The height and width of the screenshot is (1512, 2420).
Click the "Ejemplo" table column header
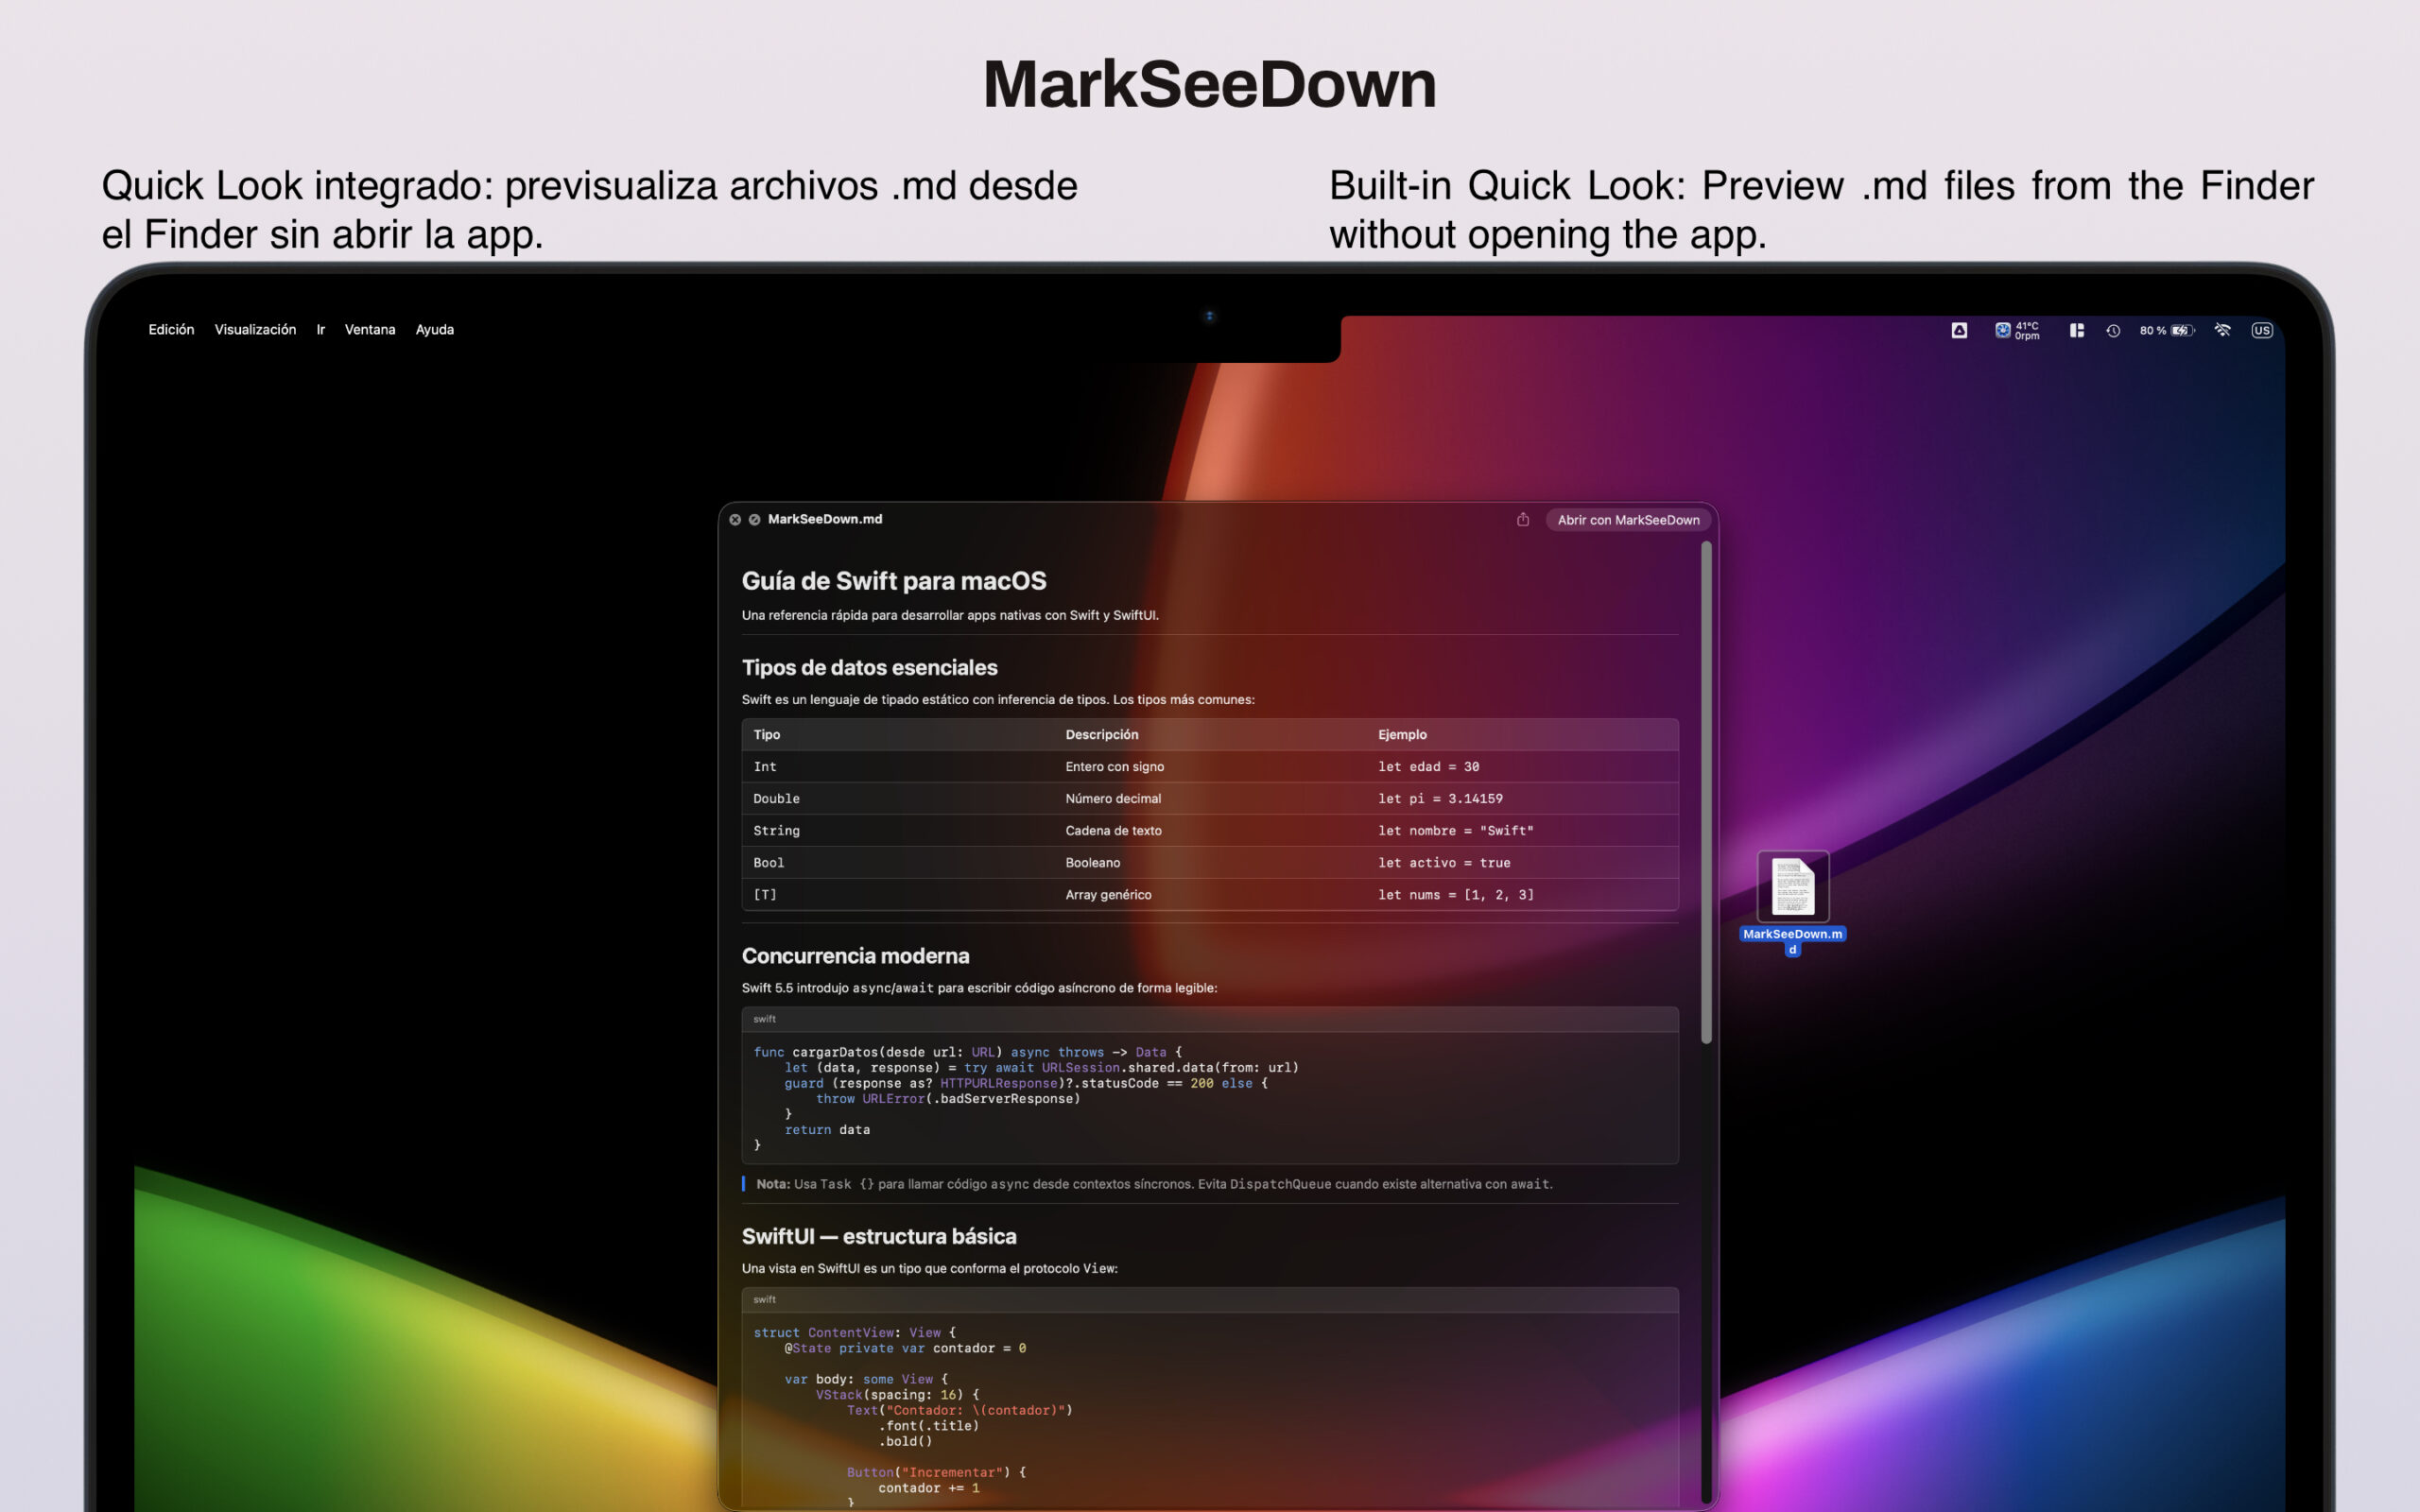[x=1402, y=734]
